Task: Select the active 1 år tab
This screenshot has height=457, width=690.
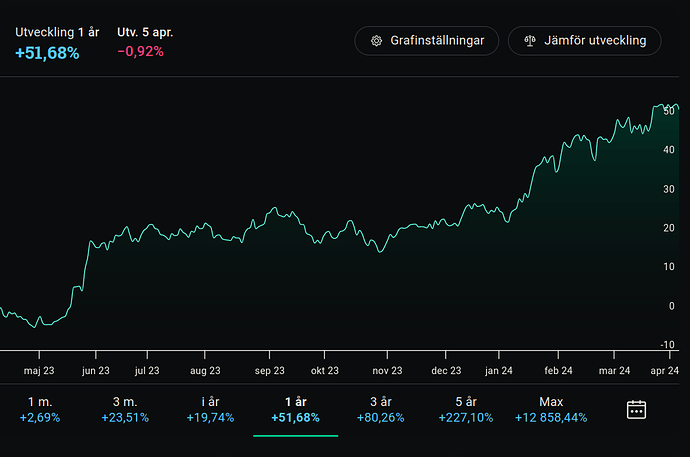Action: tap(296, 409)
